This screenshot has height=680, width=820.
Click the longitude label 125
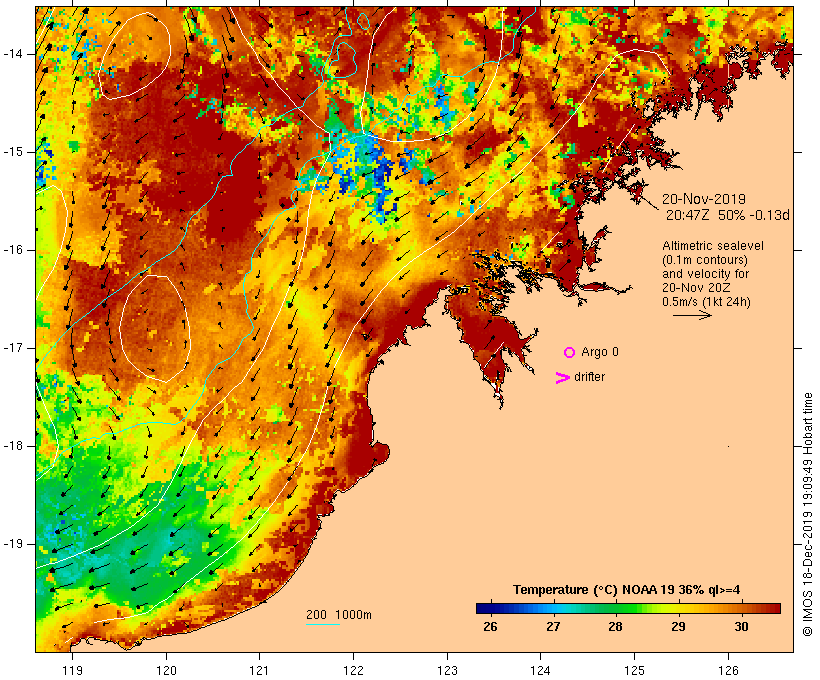tap(634, 670)
